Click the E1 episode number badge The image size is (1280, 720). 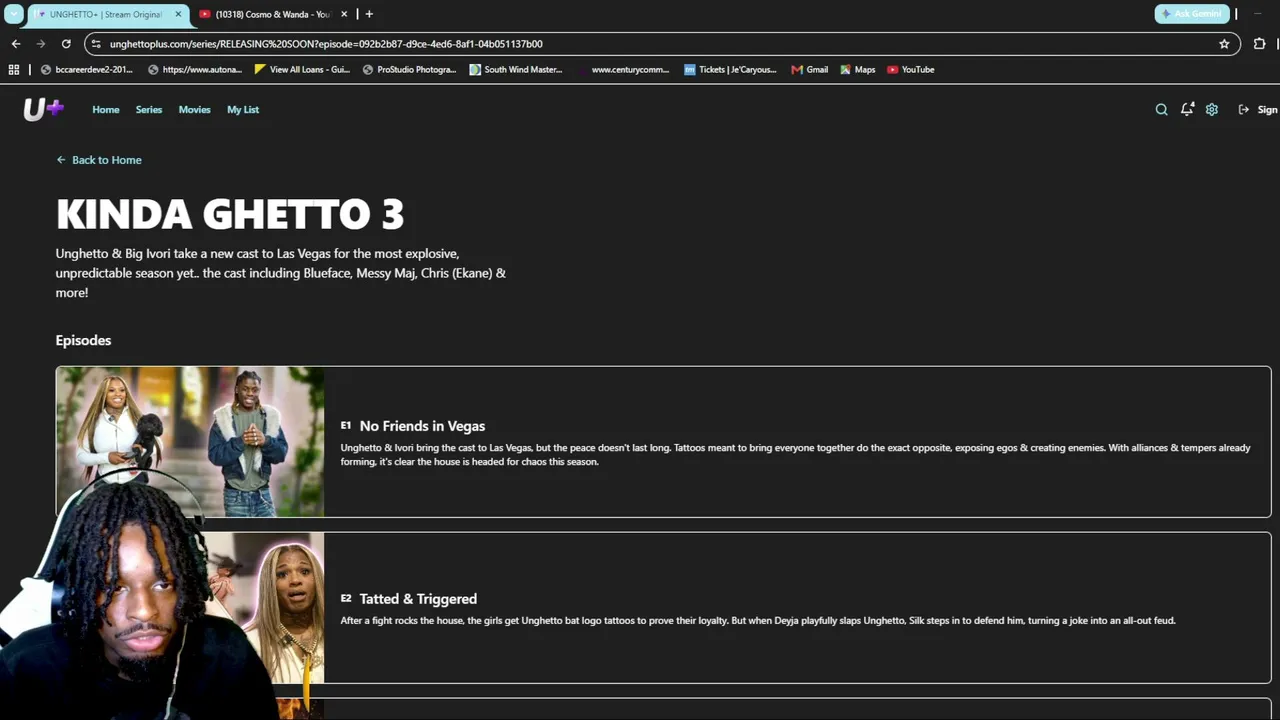coord(346,426)
